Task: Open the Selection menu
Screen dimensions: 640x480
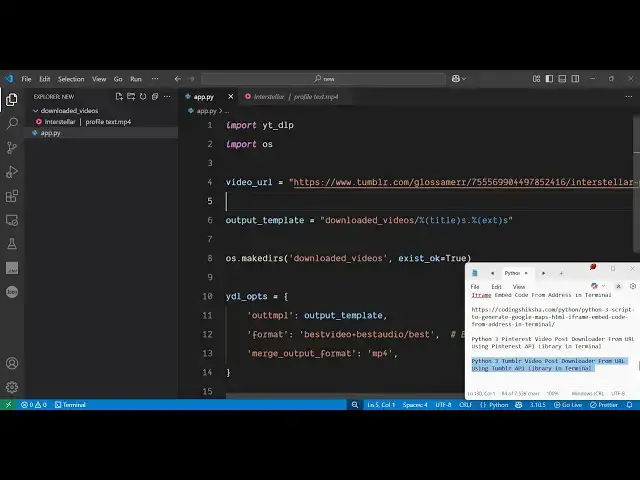Action: click(71, 79)
